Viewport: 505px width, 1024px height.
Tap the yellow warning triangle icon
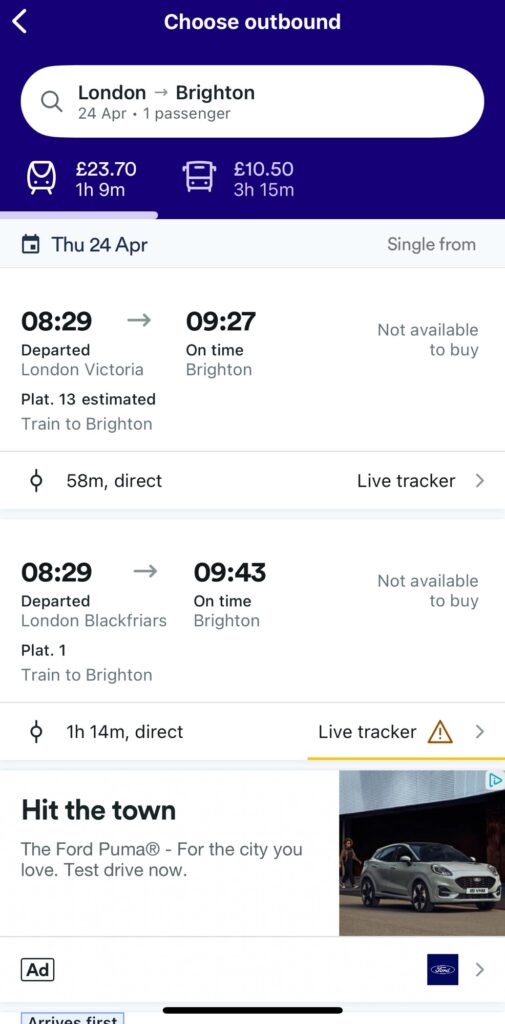pos(440,731)
